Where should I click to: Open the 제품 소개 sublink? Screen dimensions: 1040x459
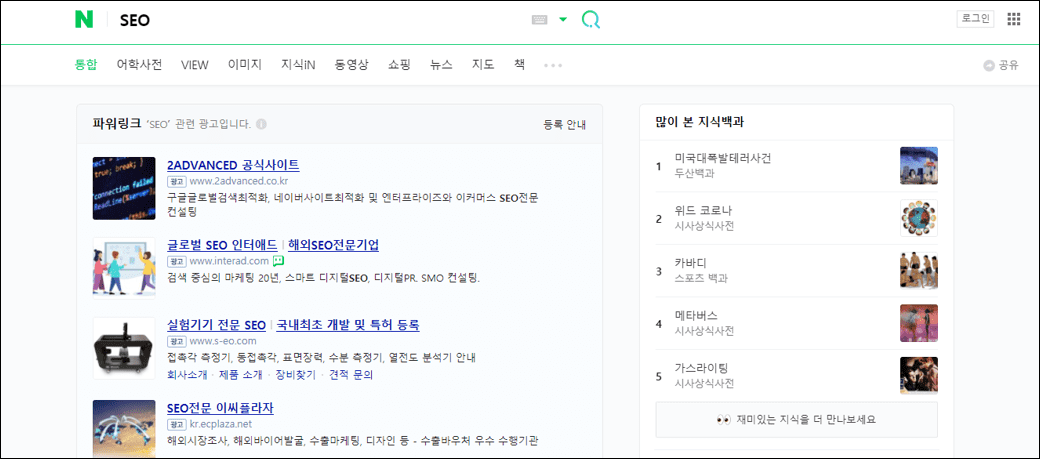pyautogui.click(x=241, y=375)
